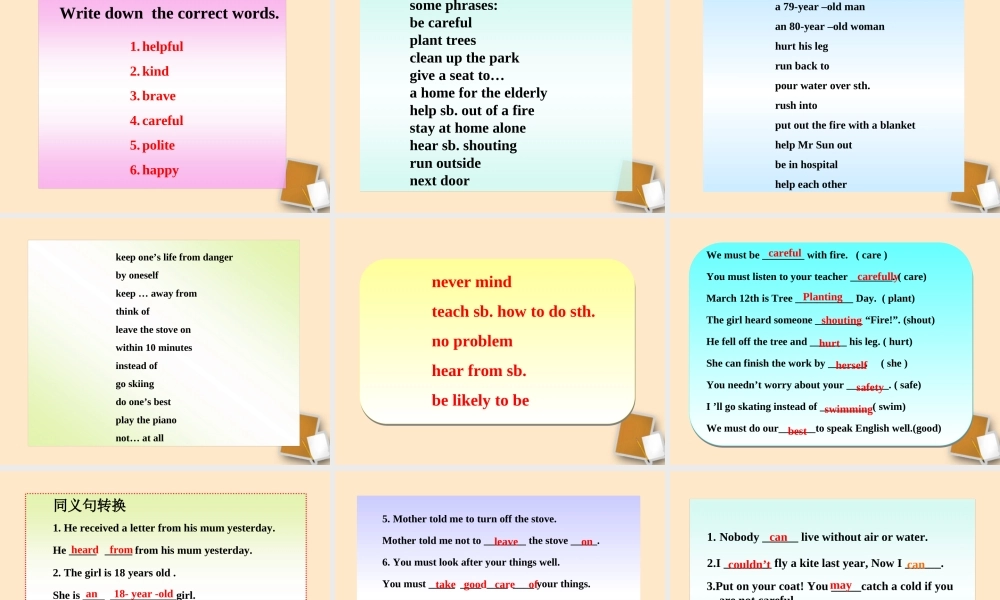The width and height of the screenshot is (1000, 600).
Task: Open the 'Nobody can live' slide
Action: (834, 536)
